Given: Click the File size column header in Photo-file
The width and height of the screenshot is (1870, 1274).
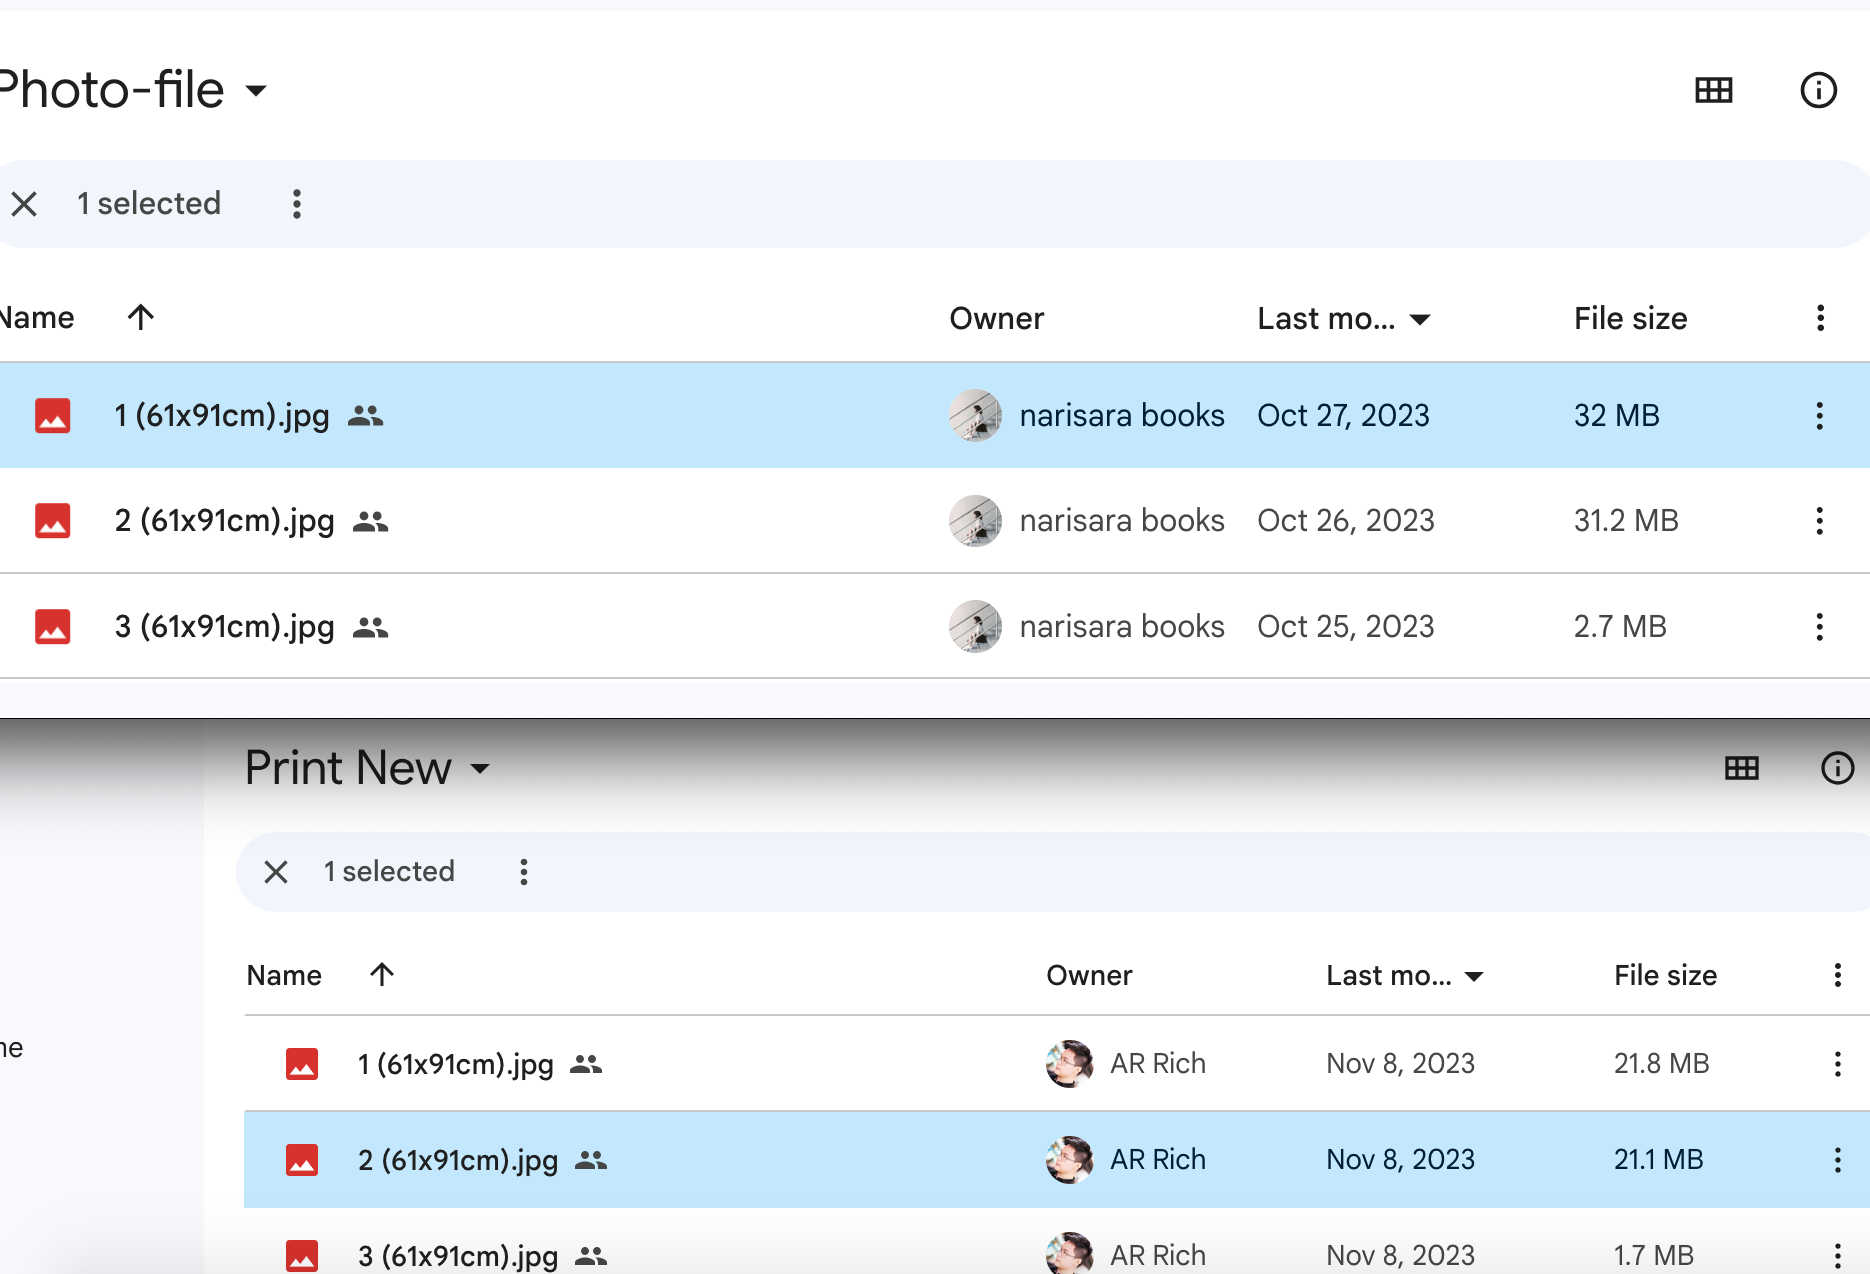Looking at the screenshot, I should pos(1630,319).
